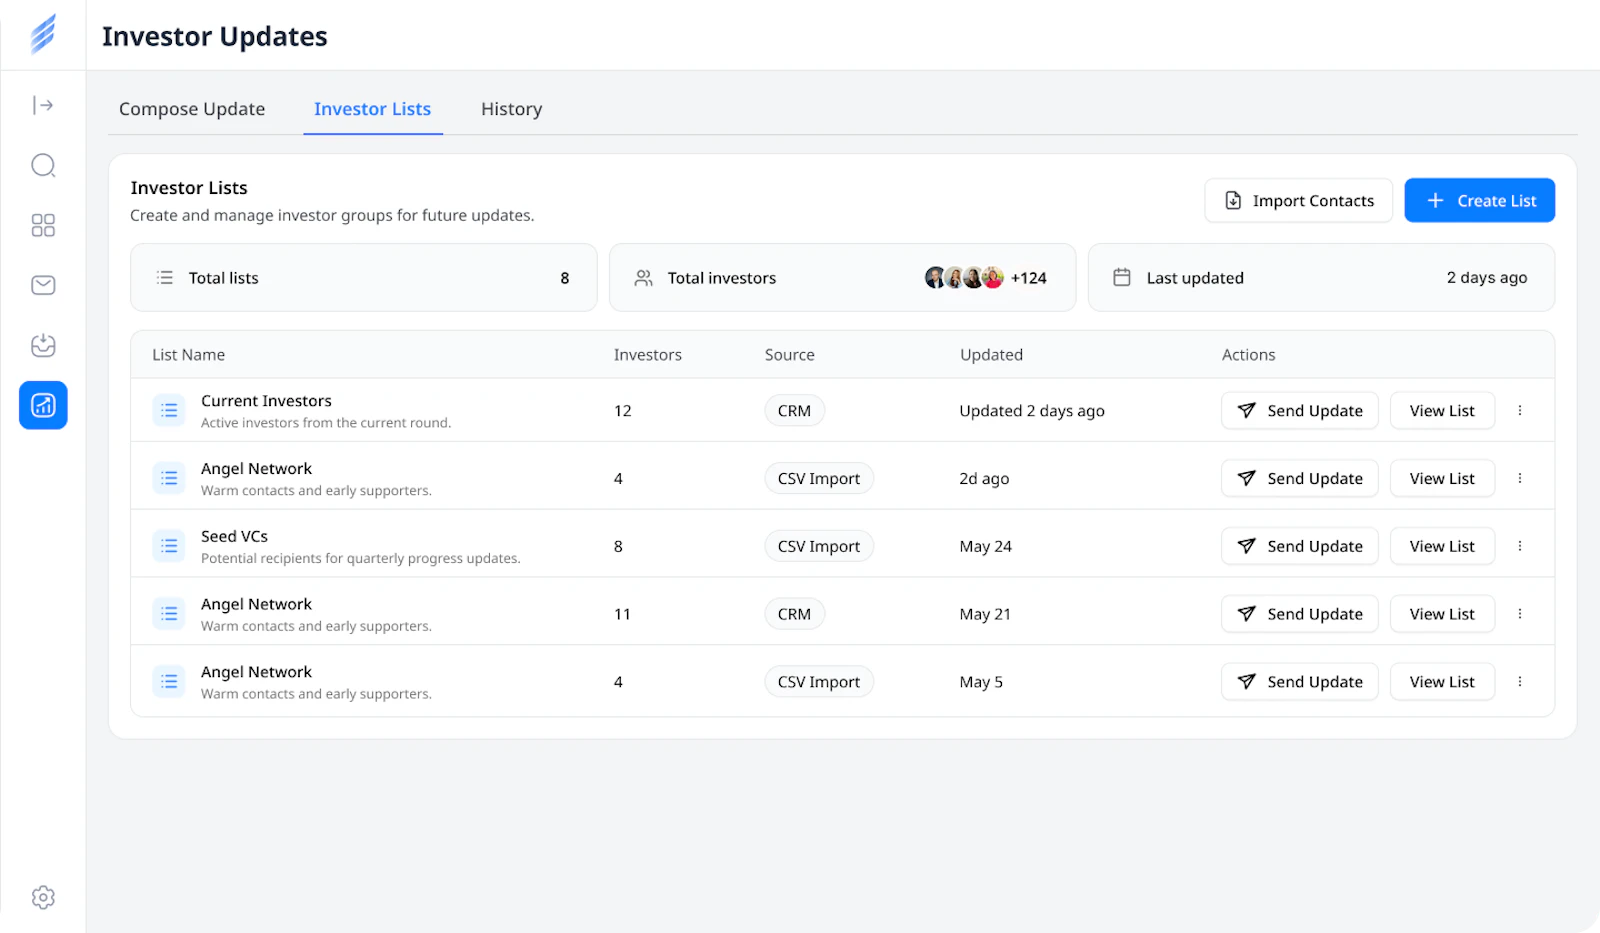Open more options for the 2d ago row
This screenshot has height=933, width=1600.
click(1520, 479)
